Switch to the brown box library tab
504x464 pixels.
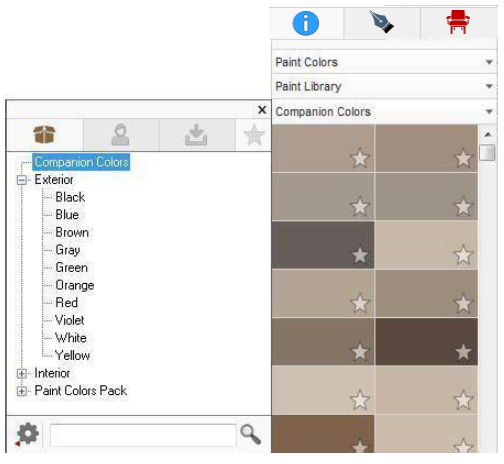tap(44, 134)
